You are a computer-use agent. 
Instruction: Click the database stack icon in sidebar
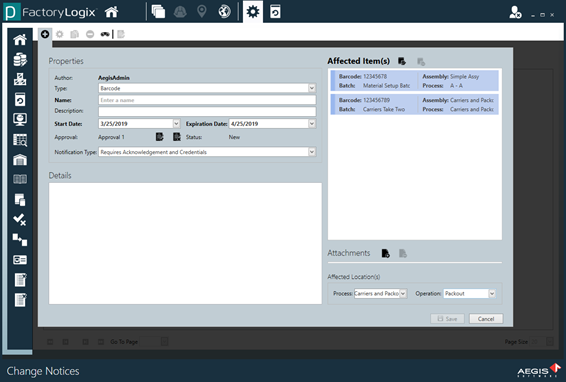point(20,60)
